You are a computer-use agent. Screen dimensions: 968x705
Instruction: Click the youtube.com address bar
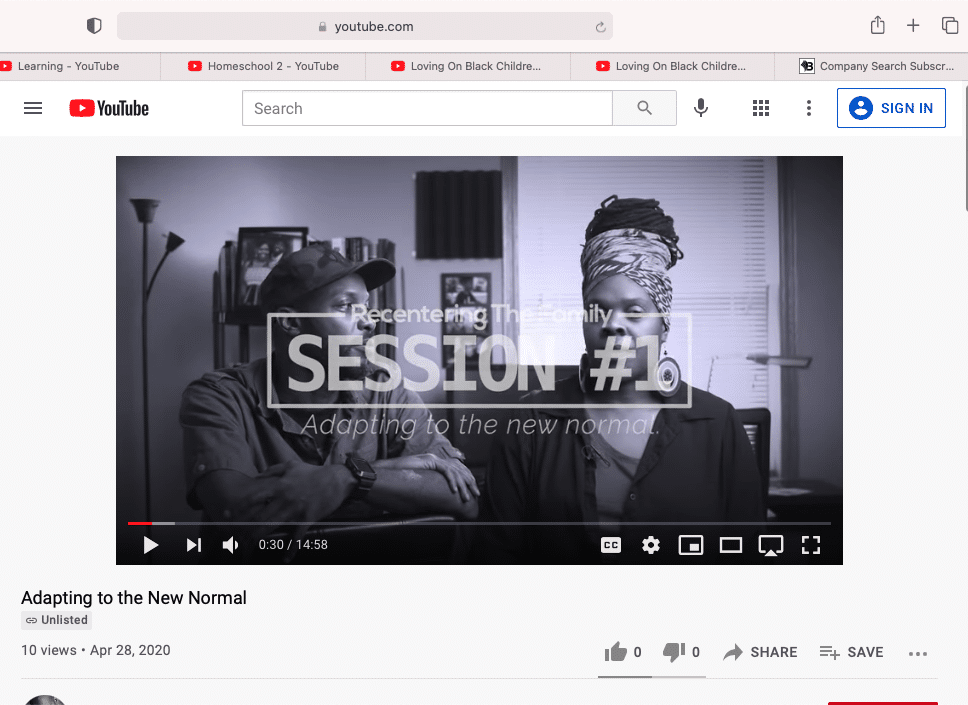365,27
